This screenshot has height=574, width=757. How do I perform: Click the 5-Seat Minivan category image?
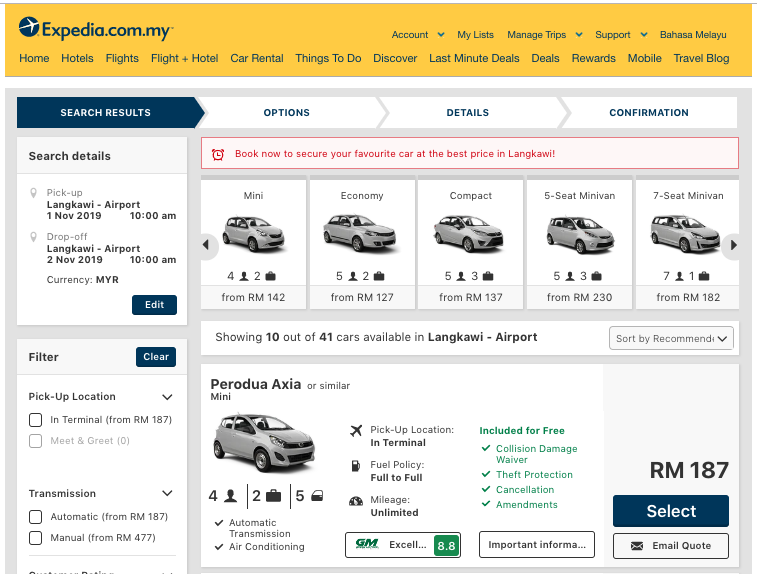coord(579,234)
